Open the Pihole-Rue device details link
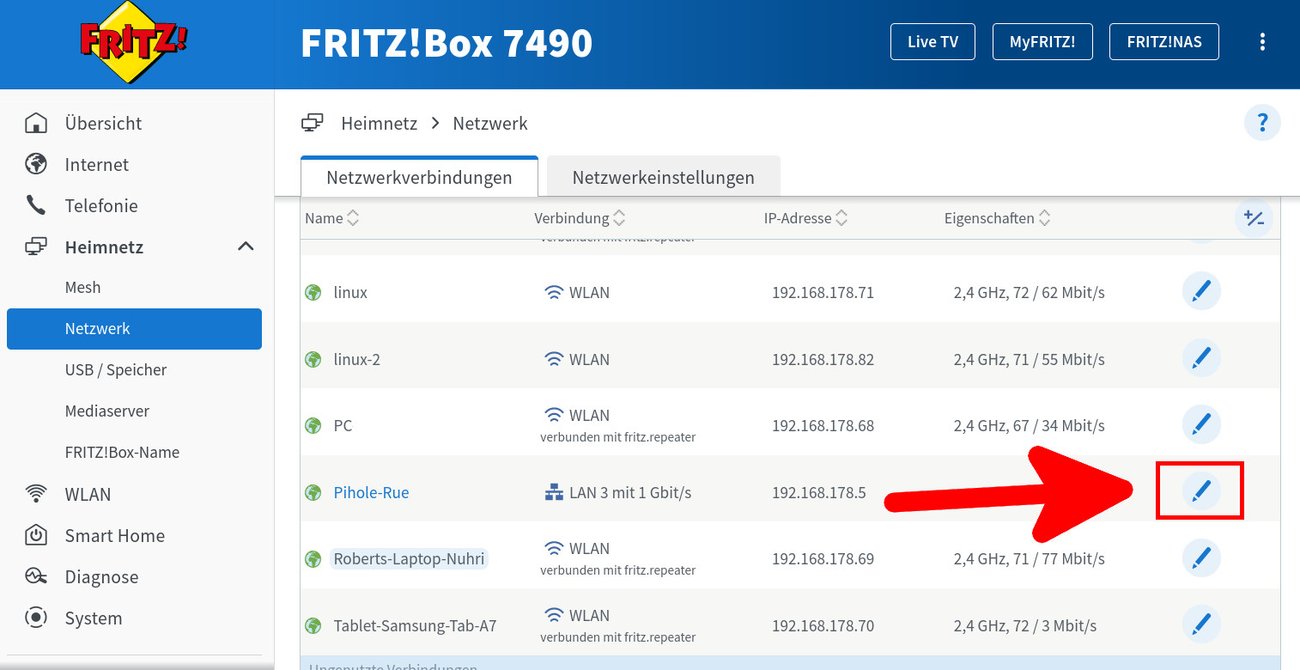 pyautogui.click(x=371, y=491)
